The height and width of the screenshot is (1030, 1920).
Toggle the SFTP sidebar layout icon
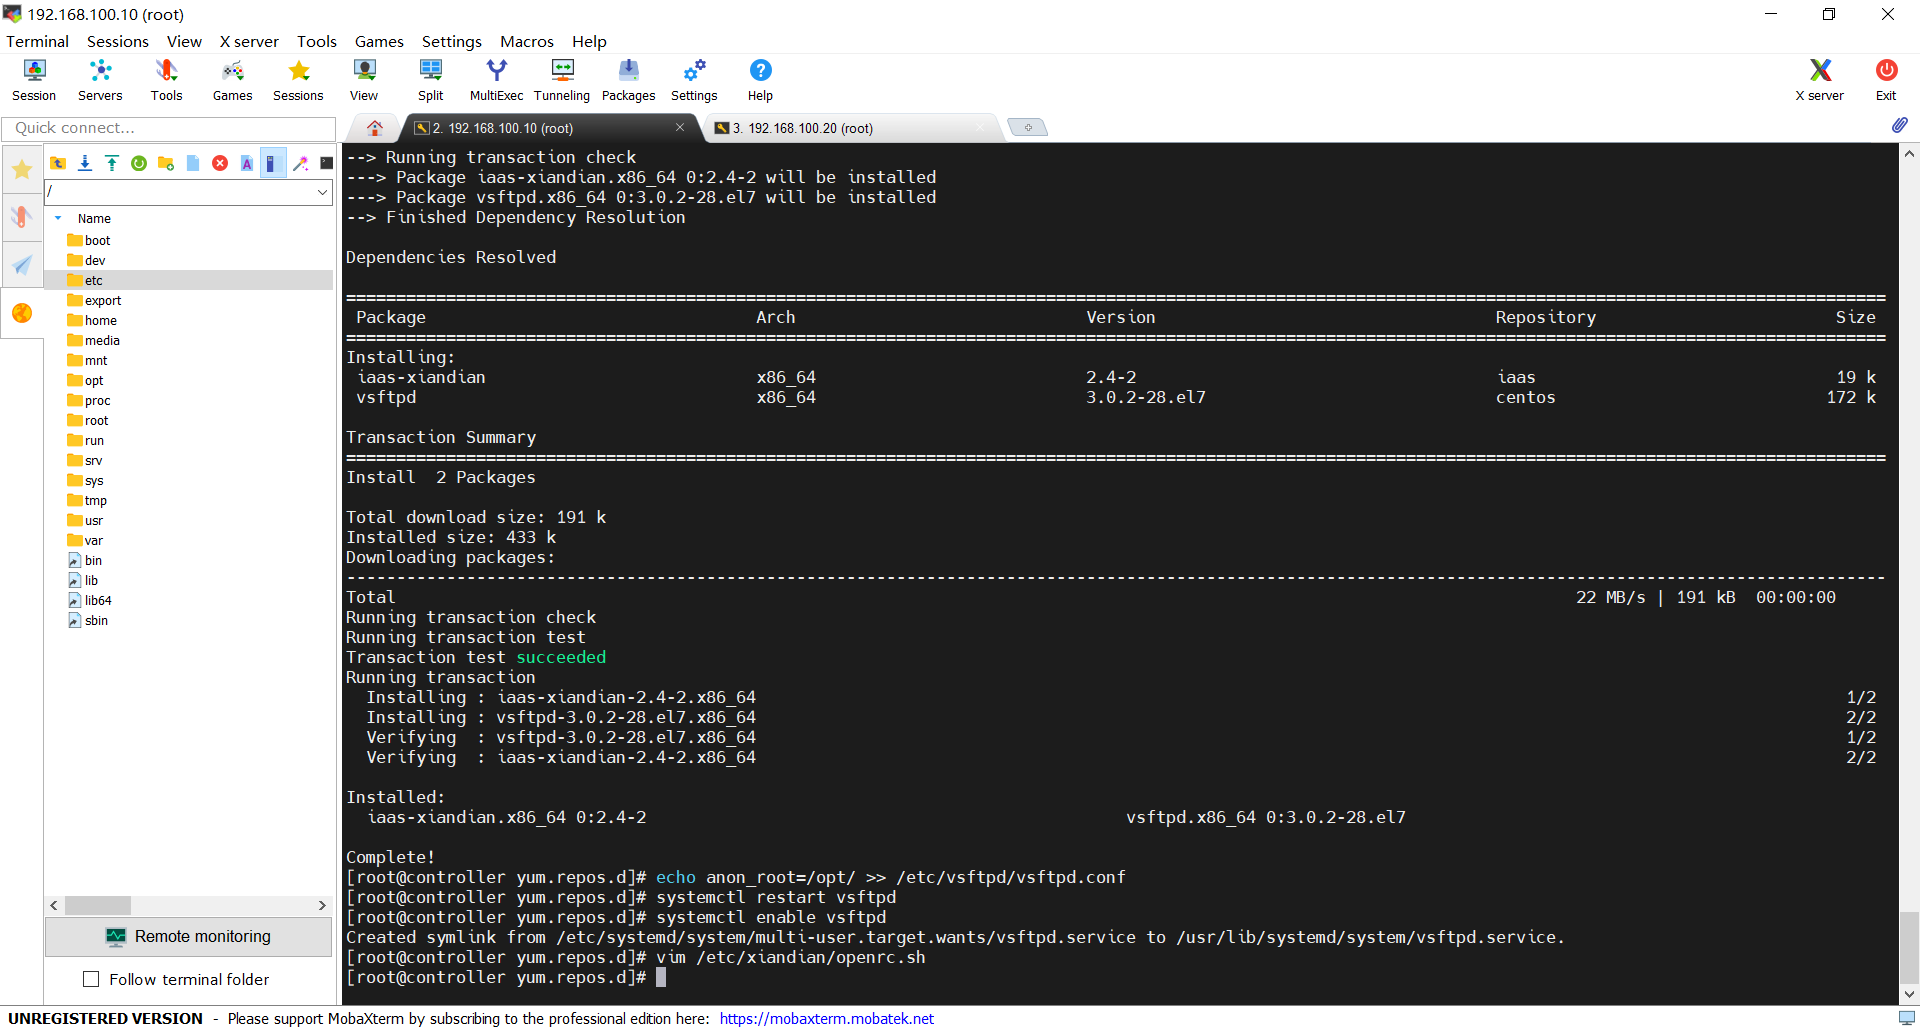[x=272, y=163]
